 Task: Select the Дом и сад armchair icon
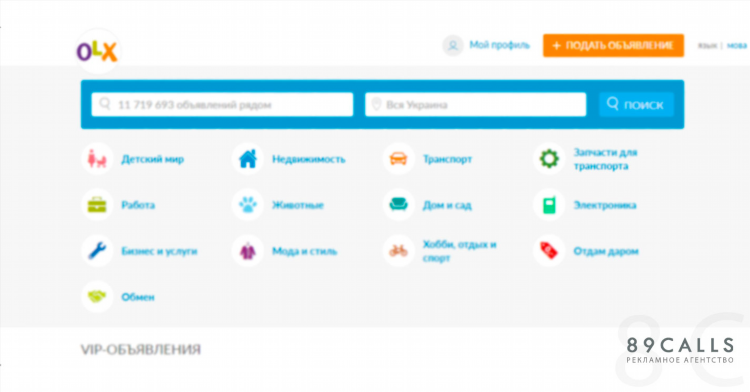click(x=398, y=205)
